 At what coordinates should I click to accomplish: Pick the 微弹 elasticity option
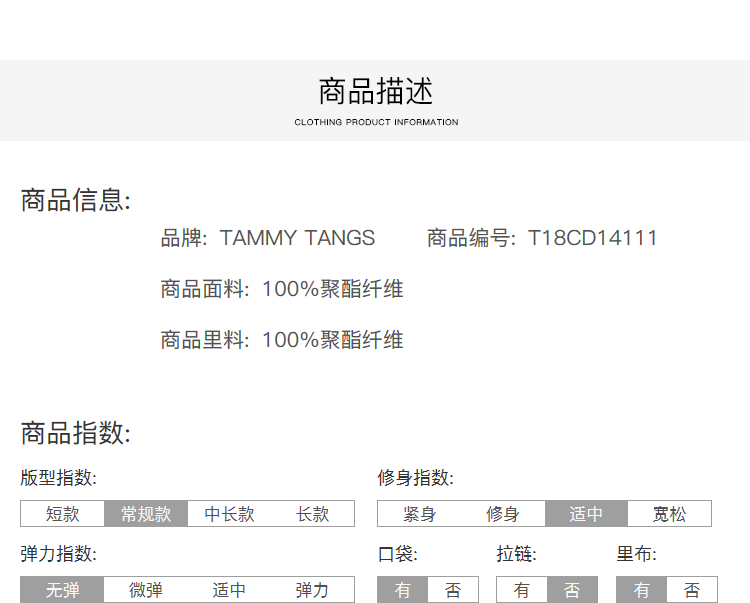pos(146,590)
